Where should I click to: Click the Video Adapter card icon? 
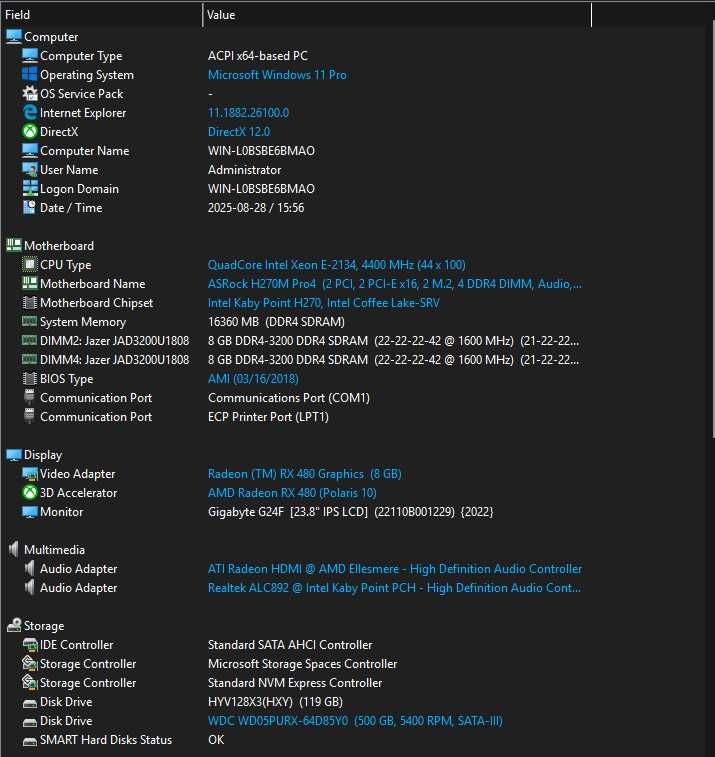(29, 474)
